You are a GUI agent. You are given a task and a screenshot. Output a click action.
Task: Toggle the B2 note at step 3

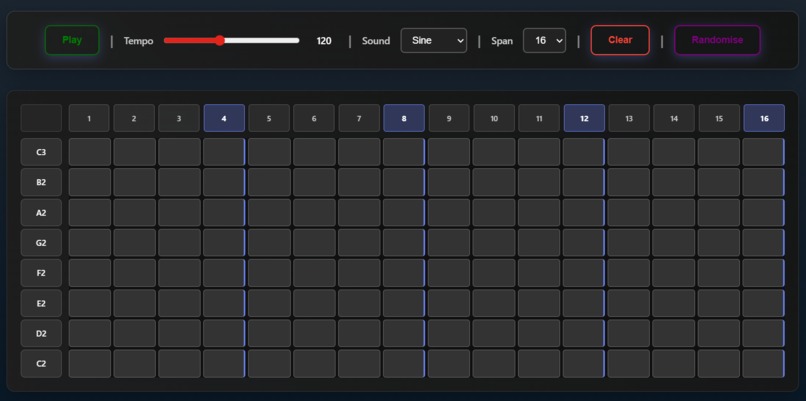[x=179, y=182]
